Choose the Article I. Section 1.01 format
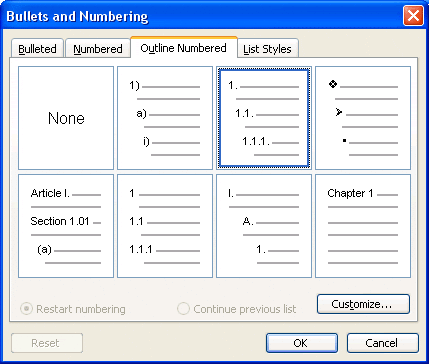This screenshot has height=364, width=429. 66,226
